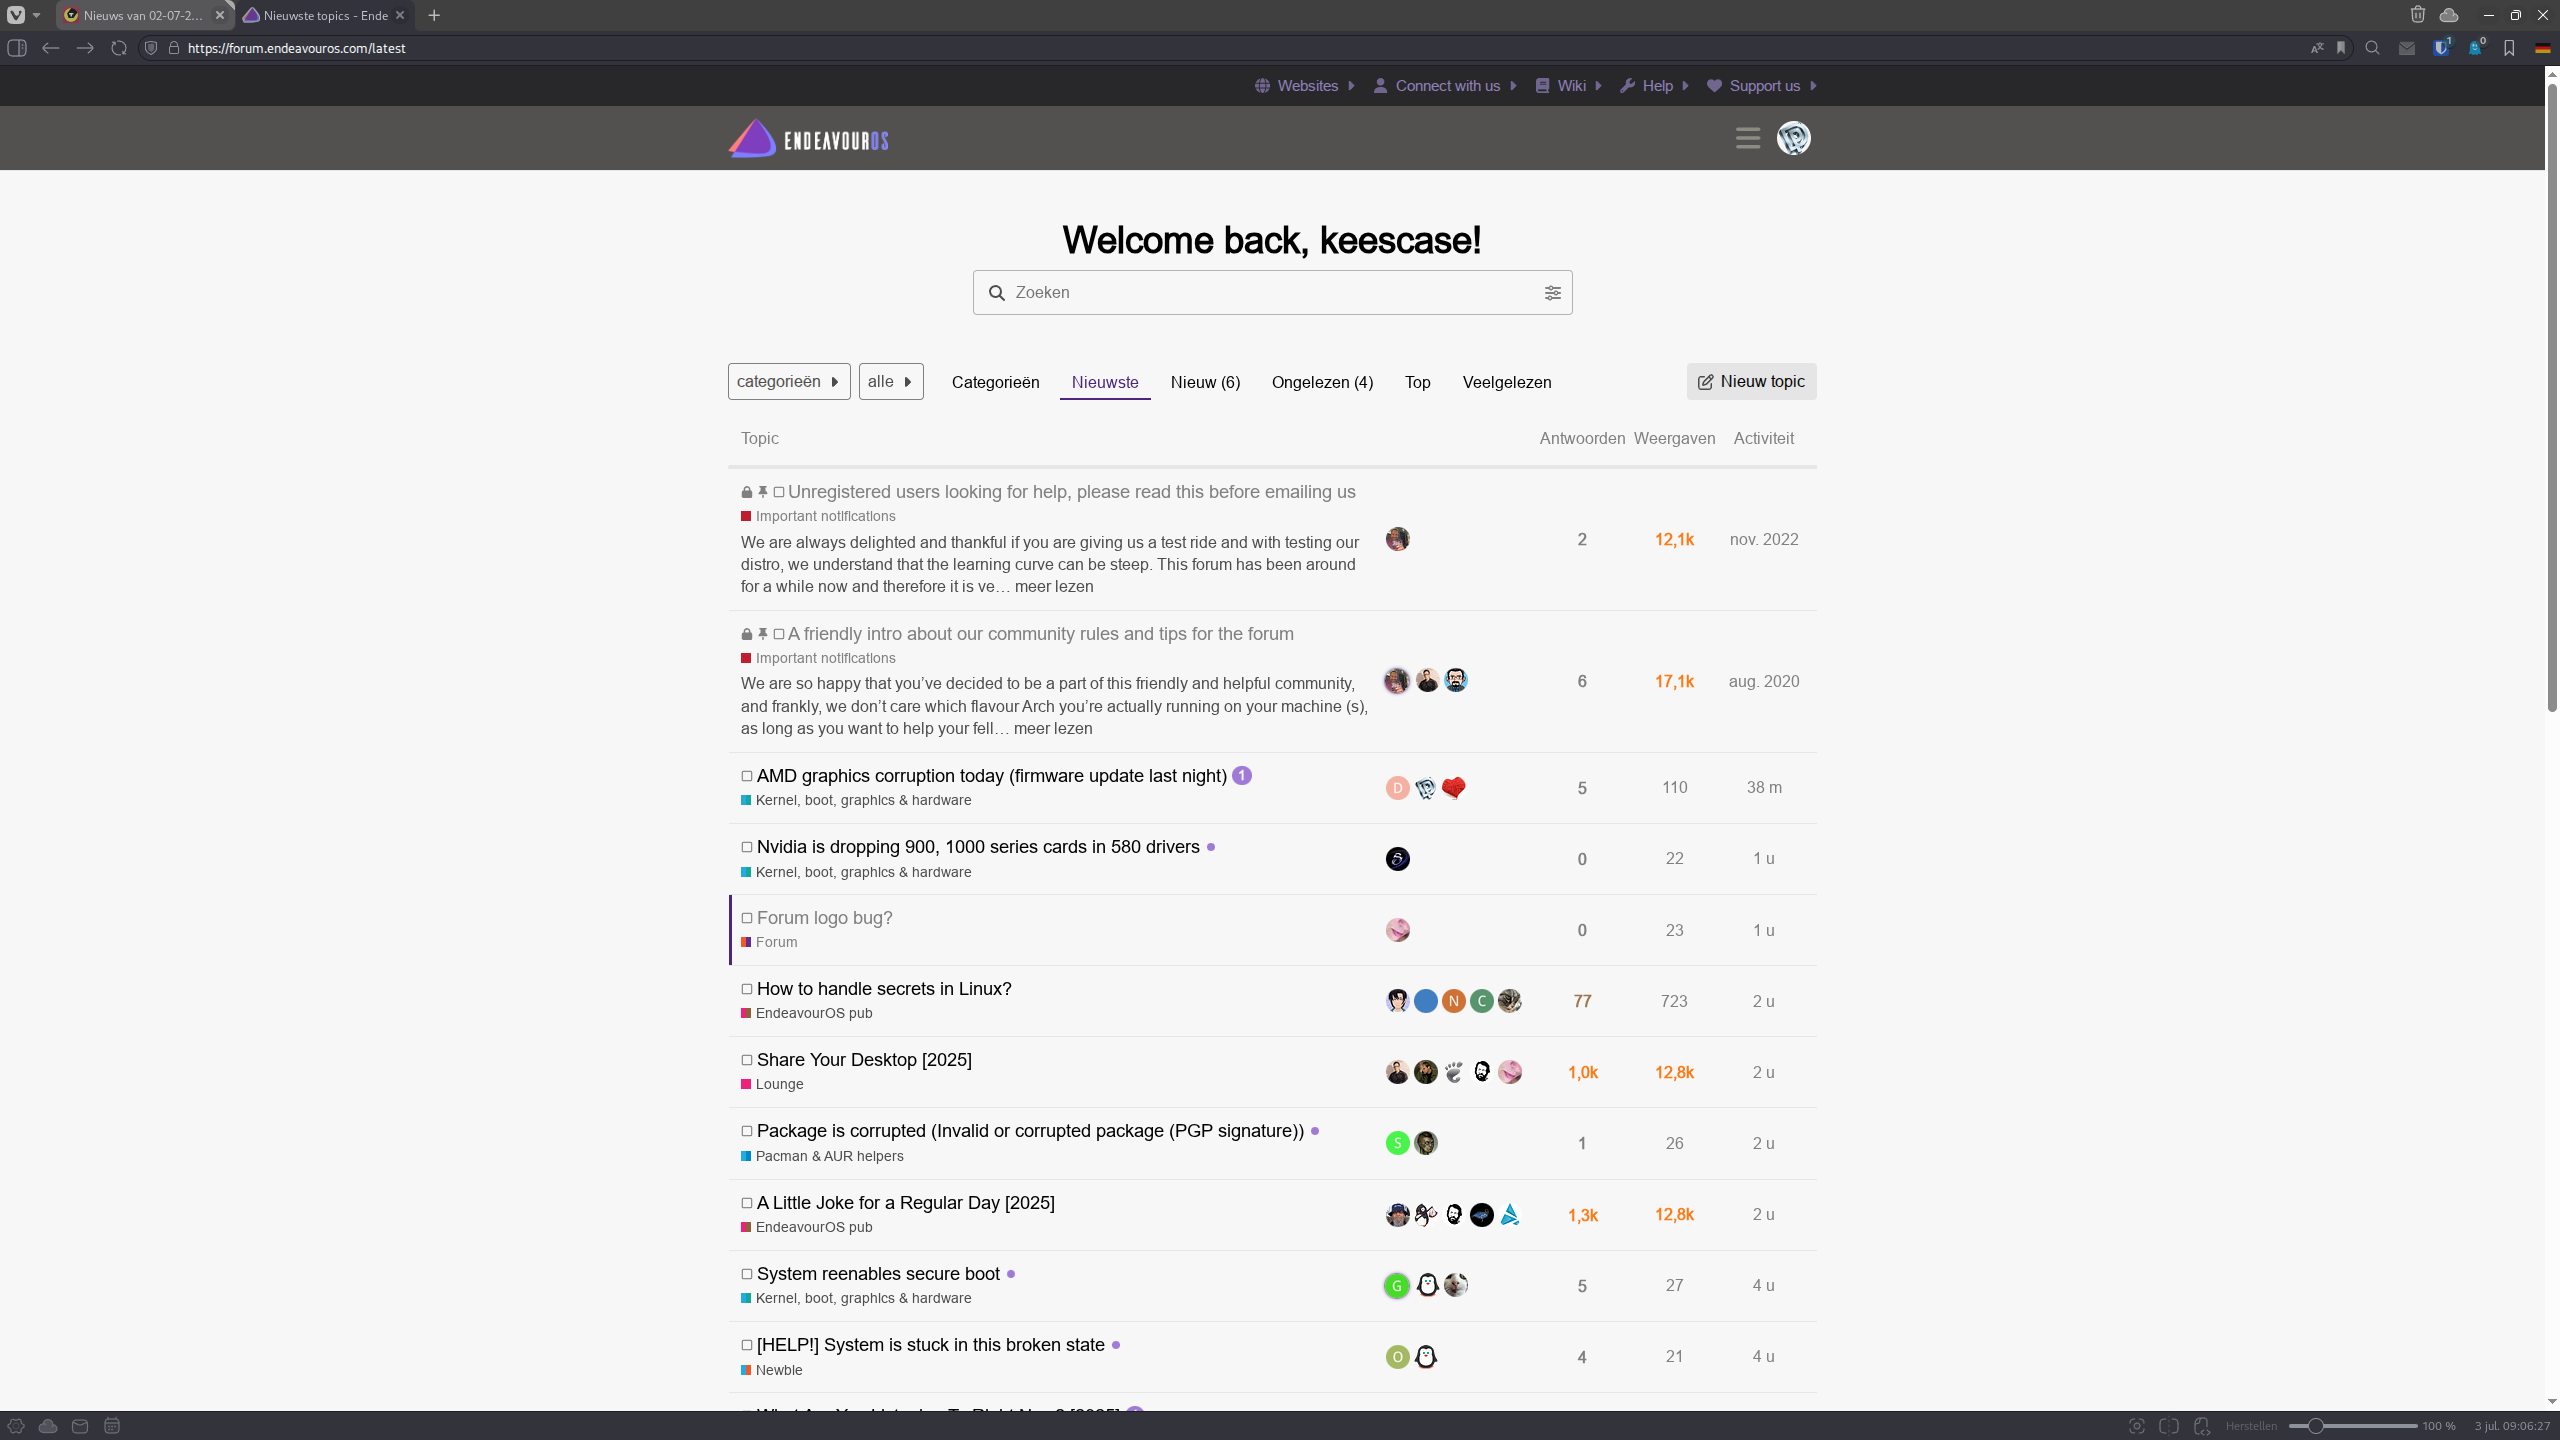2560x1440 pixels.
Task: Click the browser back arrow
Action: click(x=51, y=48)
